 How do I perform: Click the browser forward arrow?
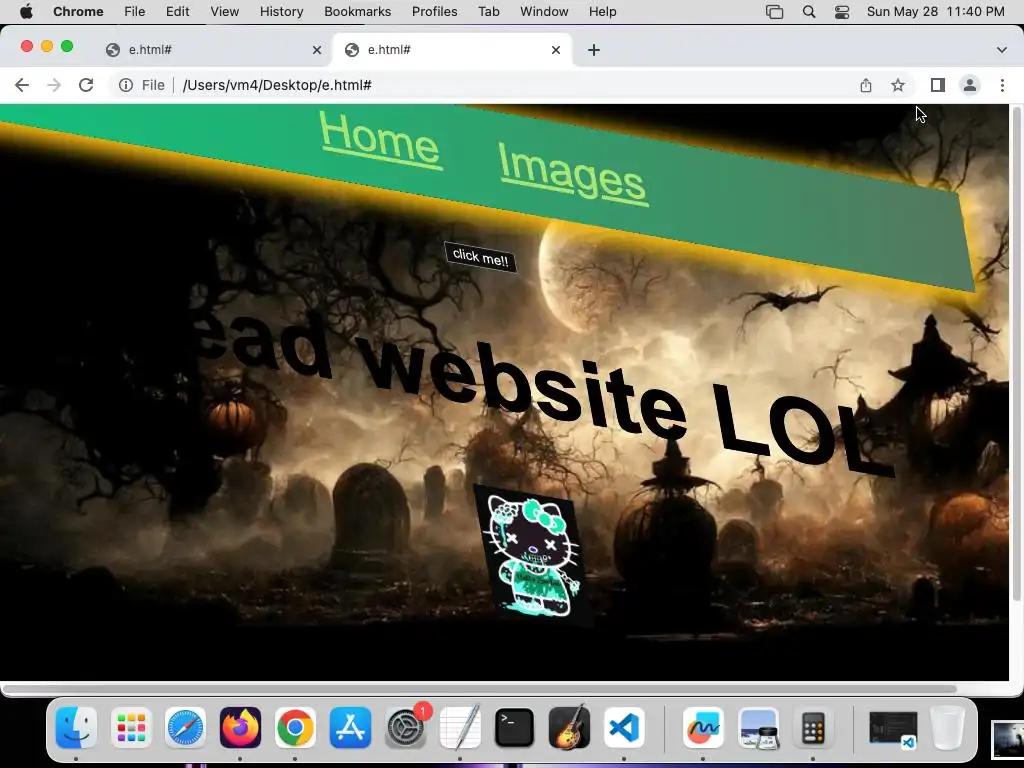54,85
